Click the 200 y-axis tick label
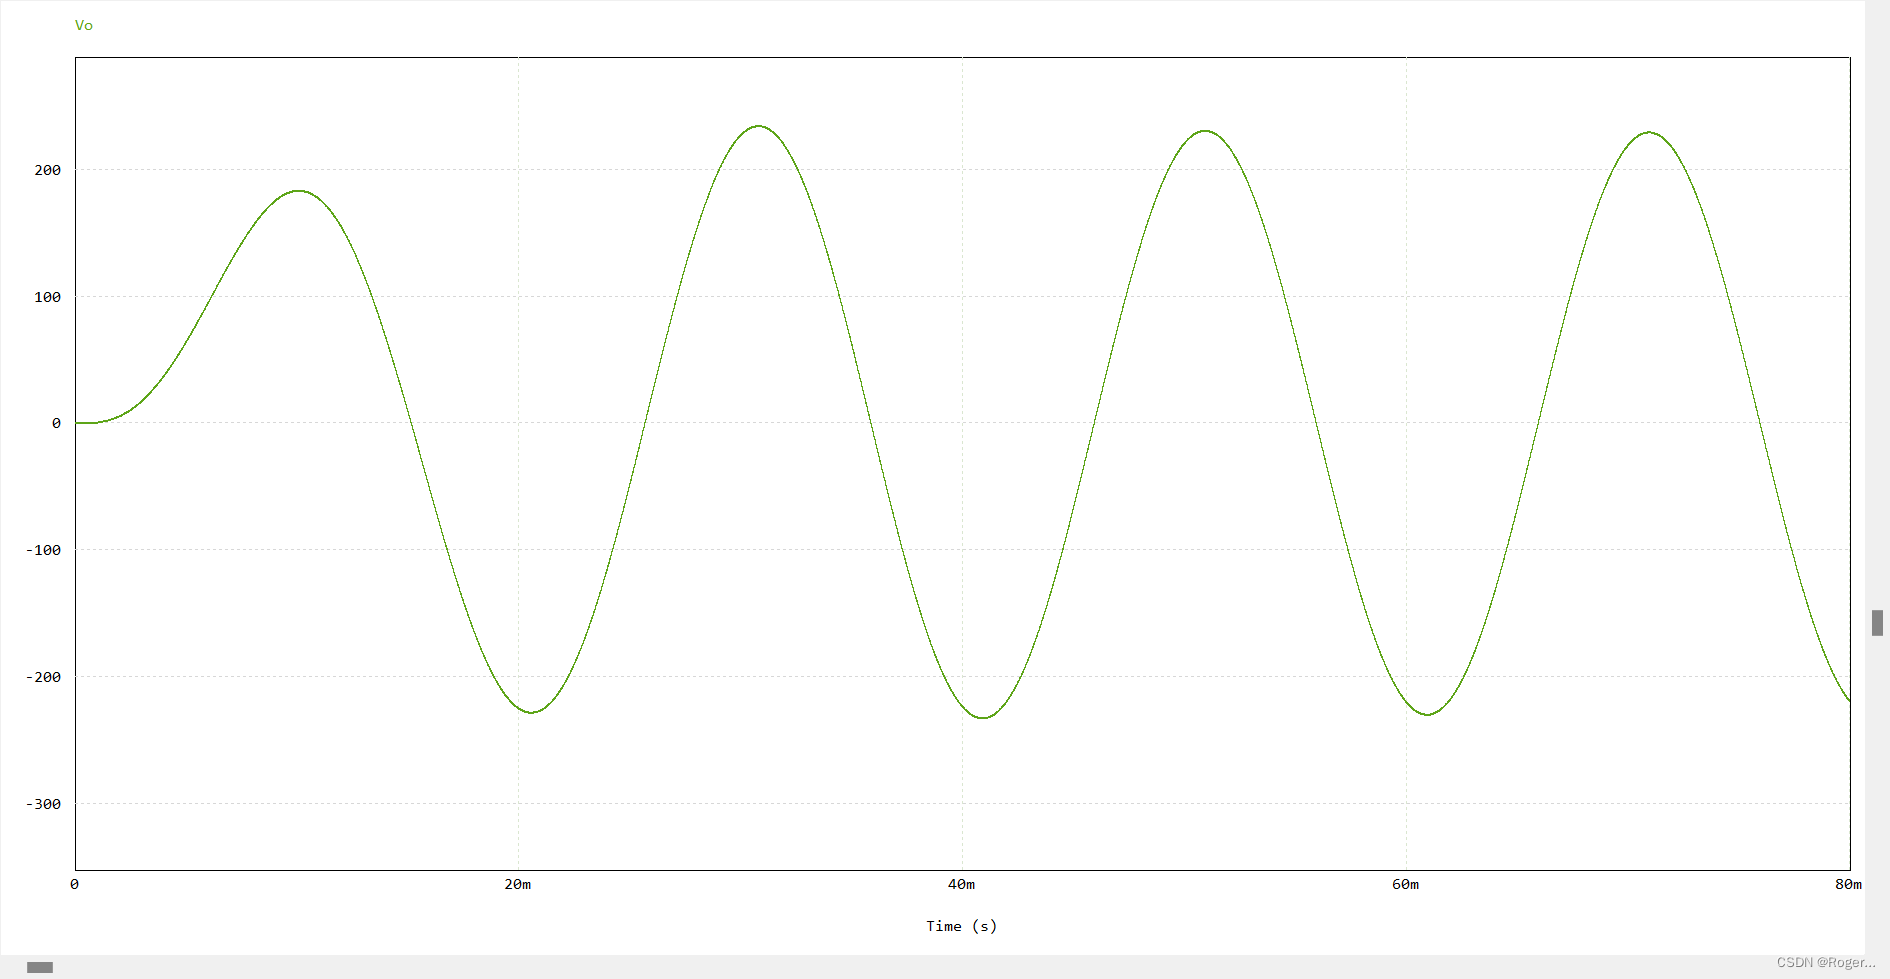Screen dimensions: 1890x979 point(47,170)
